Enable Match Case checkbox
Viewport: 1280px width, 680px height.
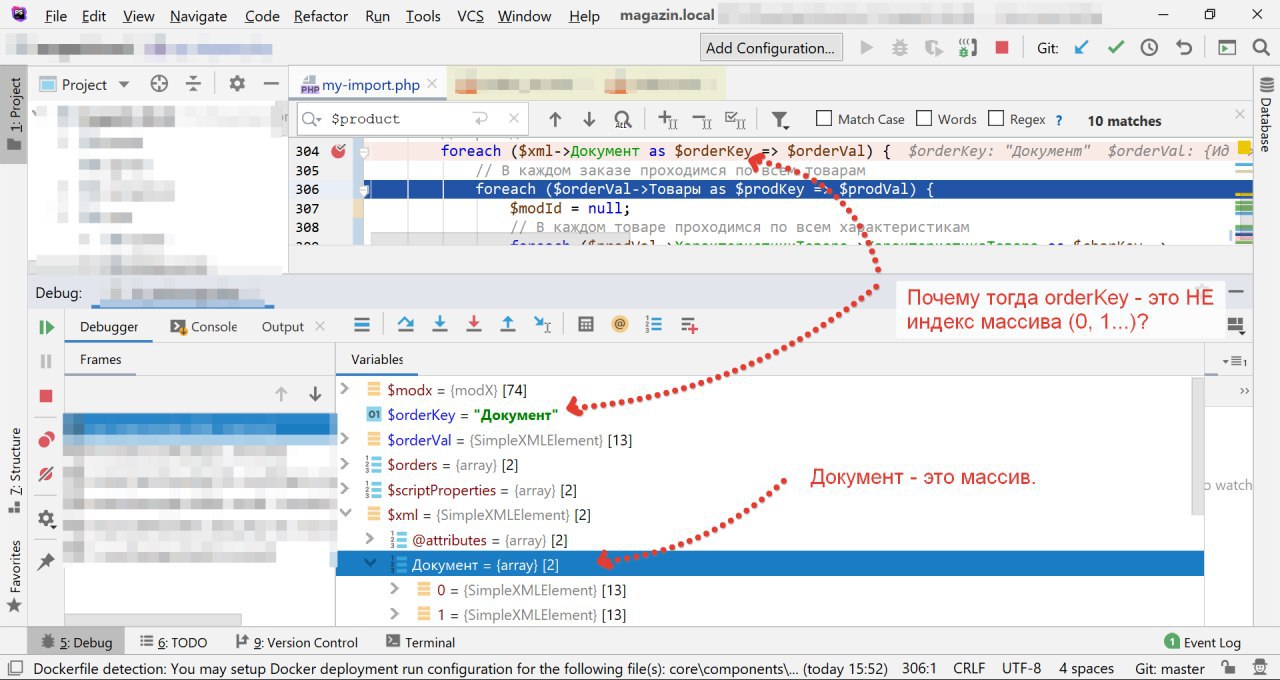[x=824, y=119]
